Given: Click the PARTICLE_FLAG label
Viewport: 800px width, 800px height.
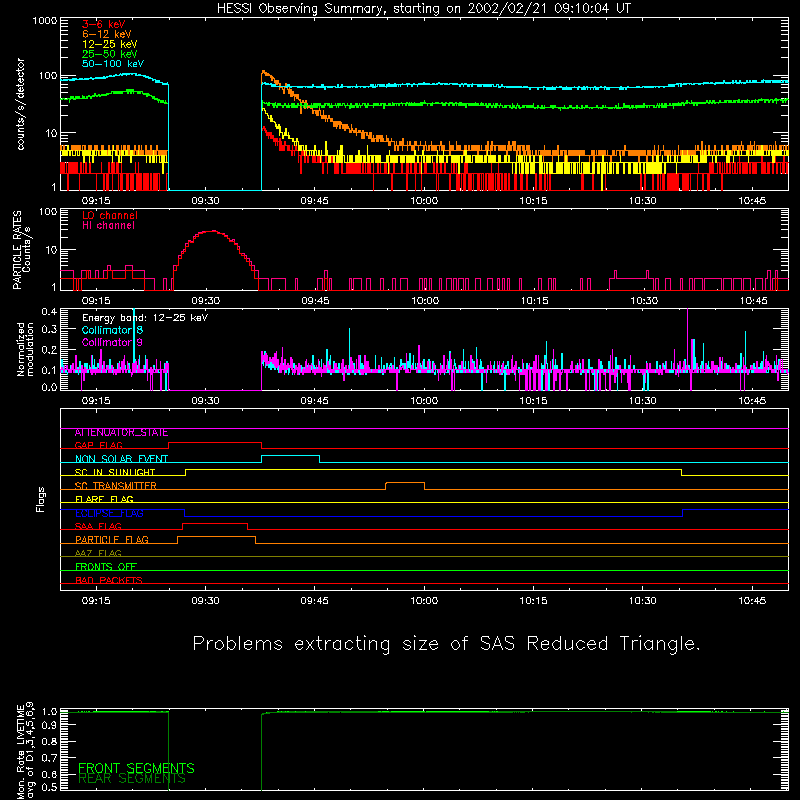Looking at the screenshot, I should 112,540.
